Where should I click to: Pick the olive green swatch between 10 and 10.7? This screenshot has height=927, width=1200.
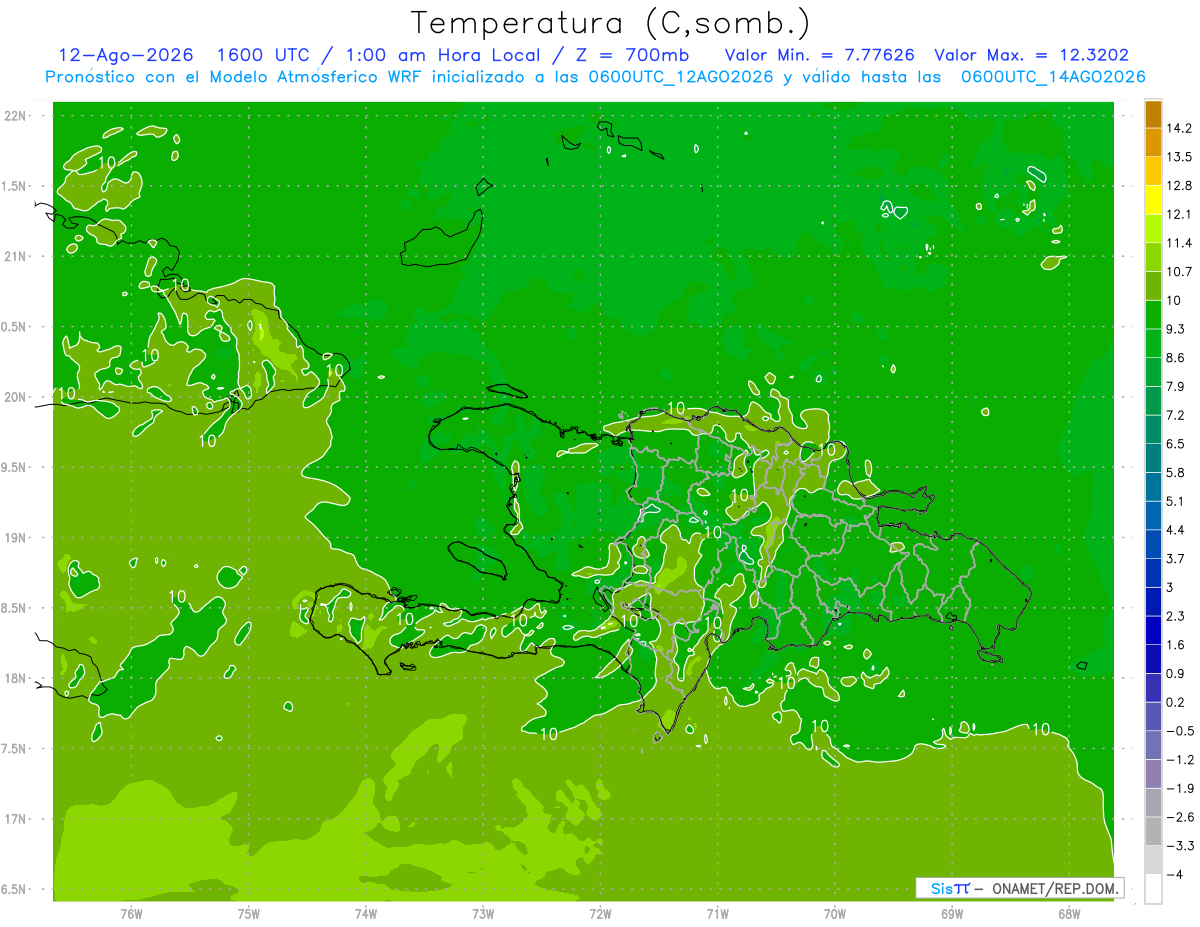click(x=1153, y=285)
